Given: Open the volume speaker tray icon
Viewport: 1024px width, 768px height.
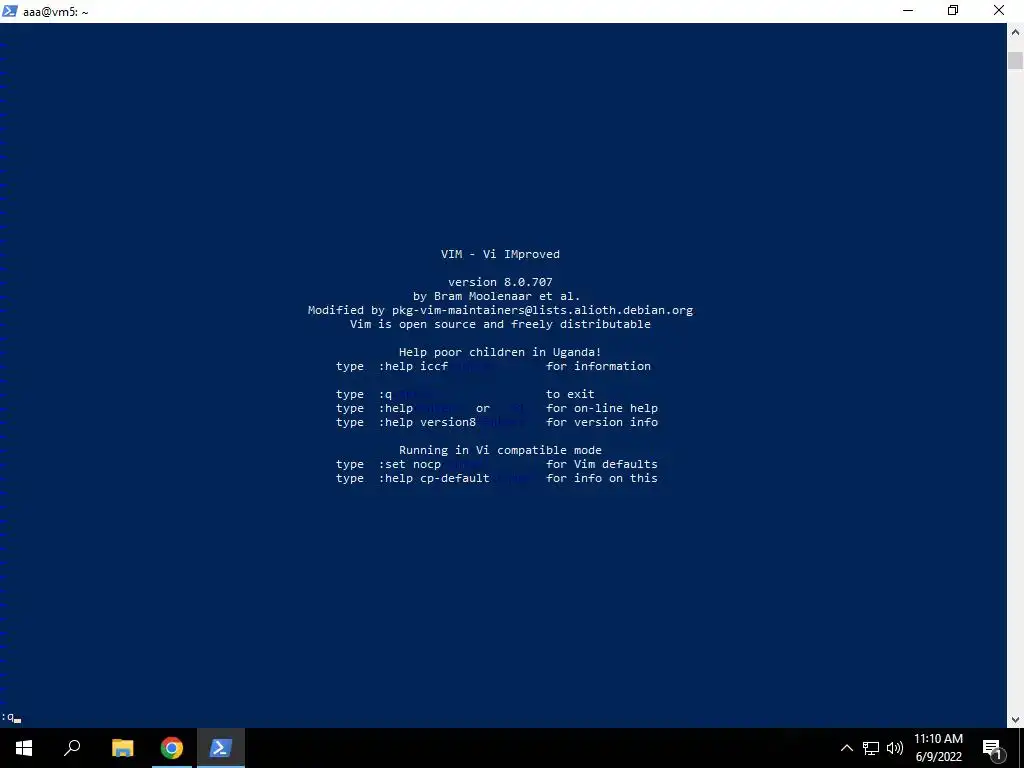Looking at the screenshot, I should click(x=895, y=748).
